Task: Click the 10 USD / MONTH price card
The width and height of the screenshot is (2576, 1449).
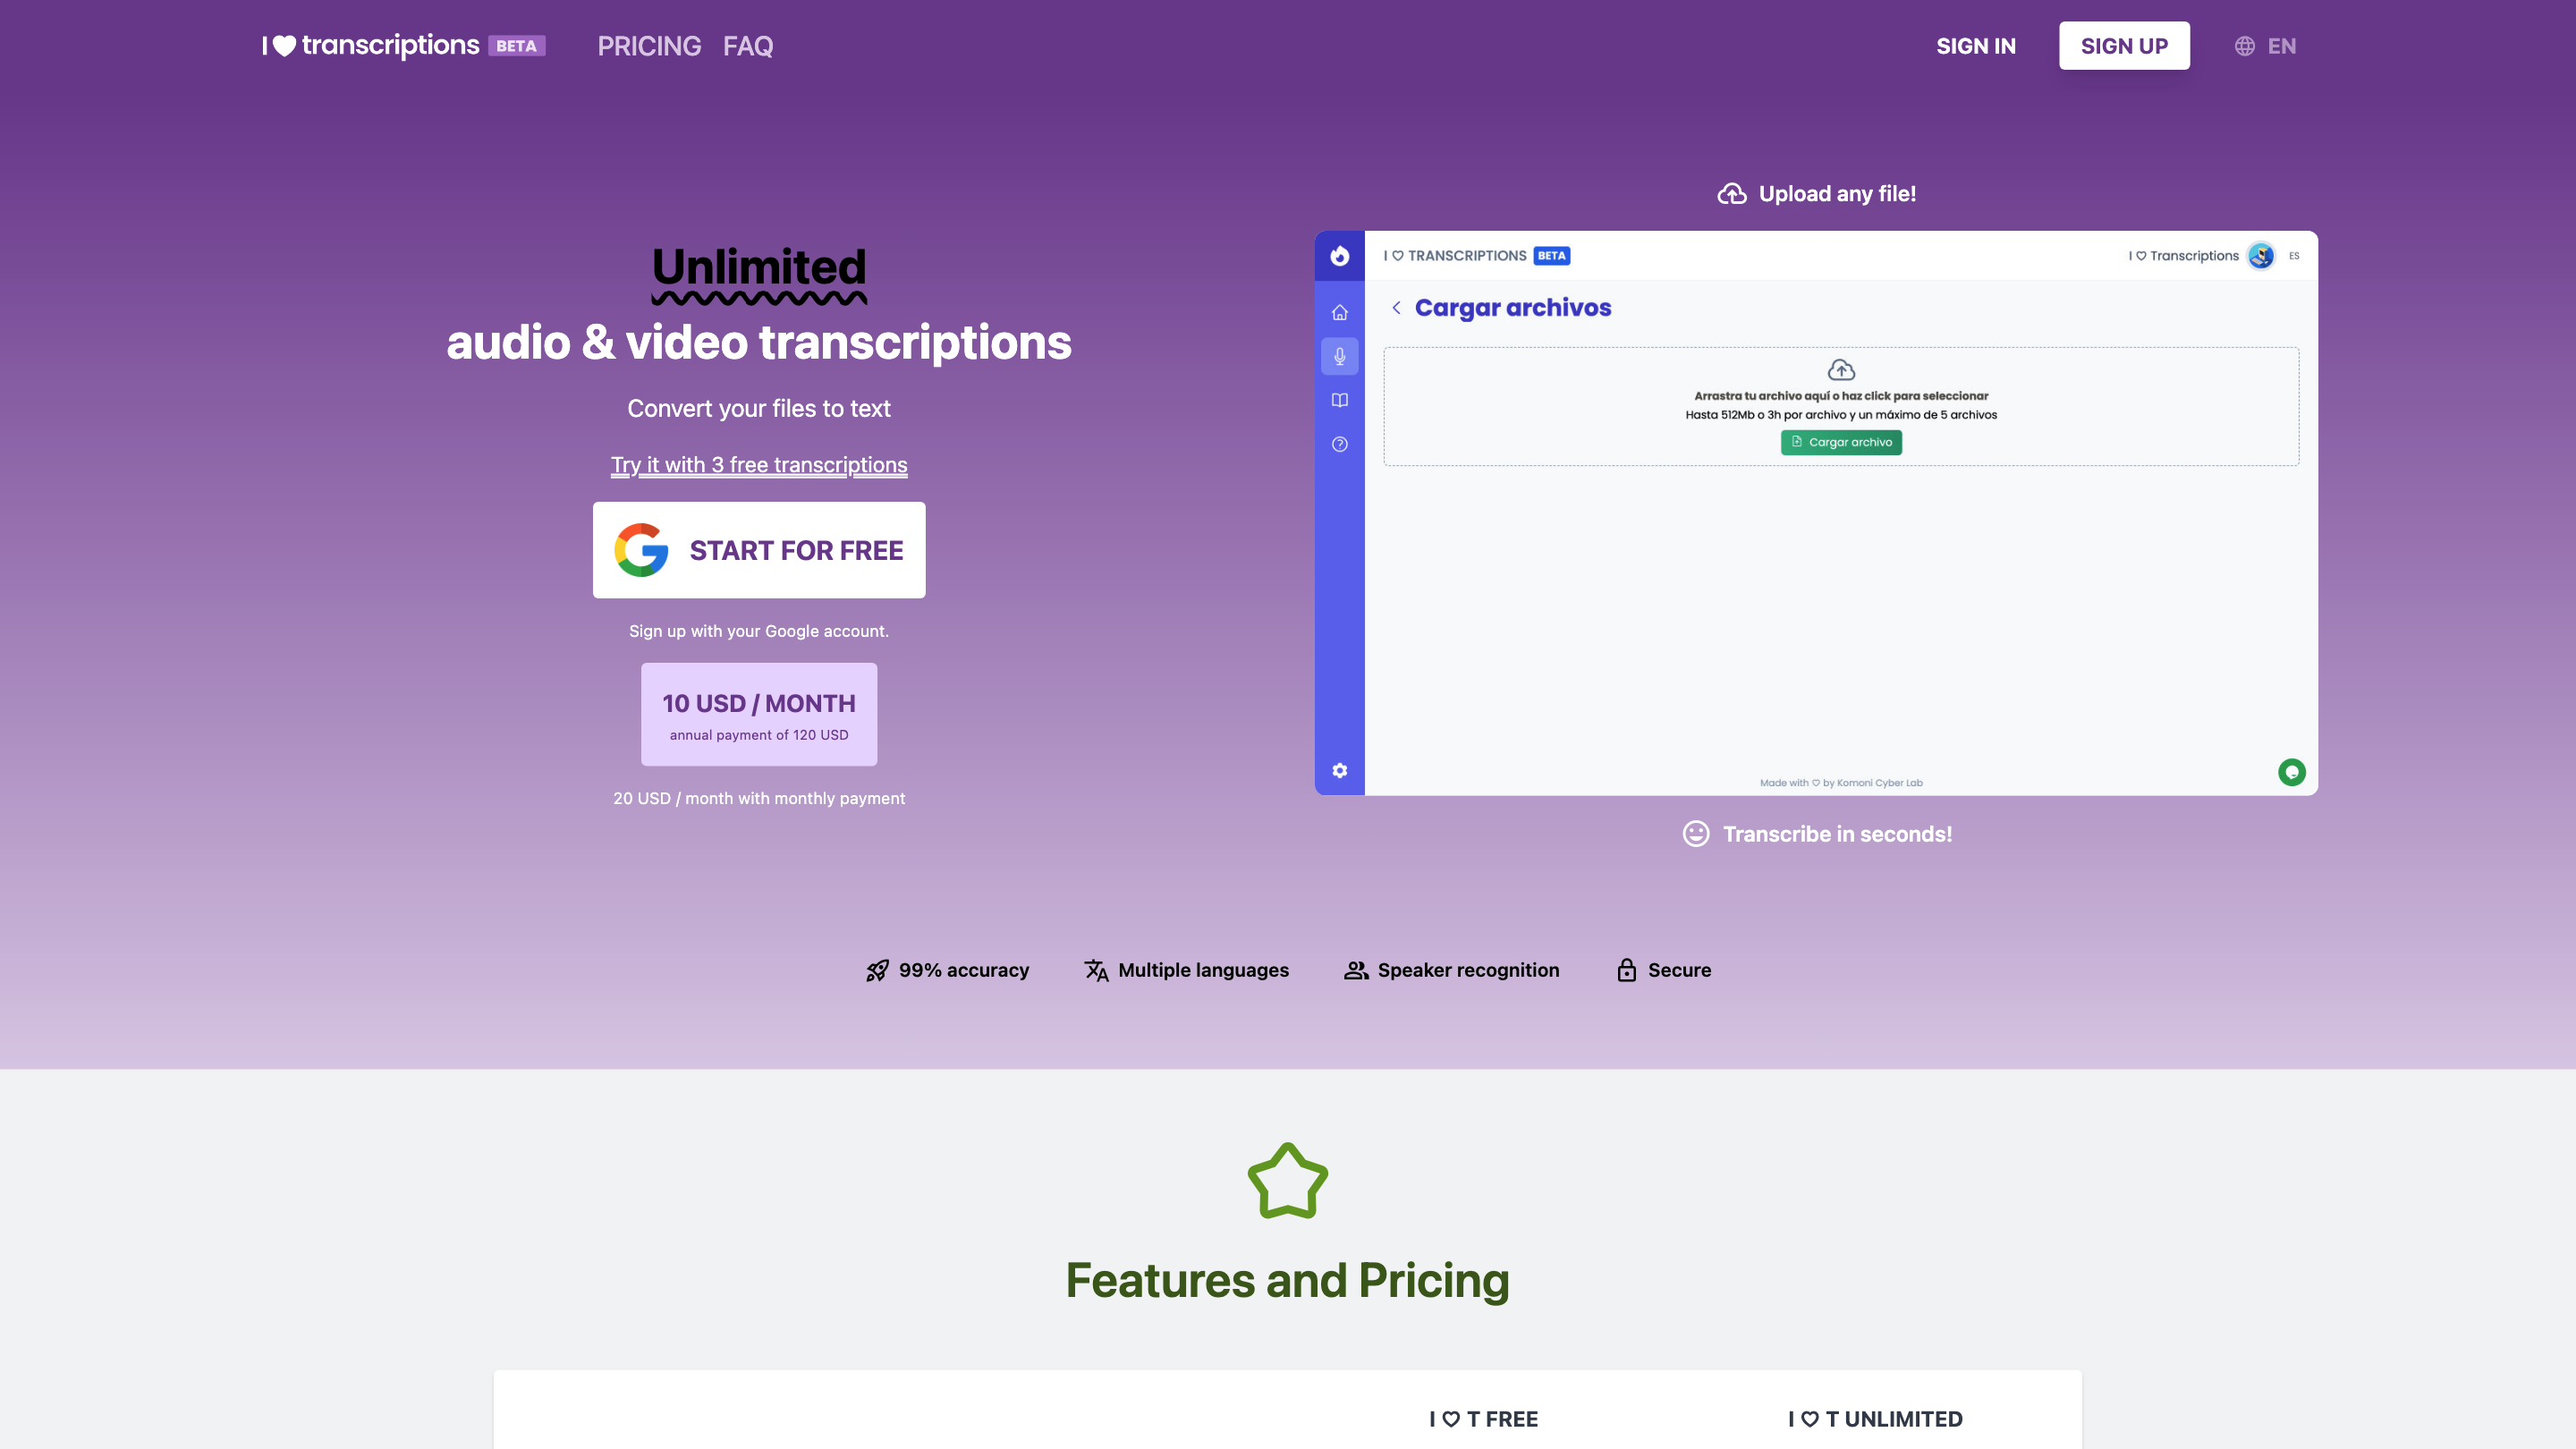Action: (758, 714)
